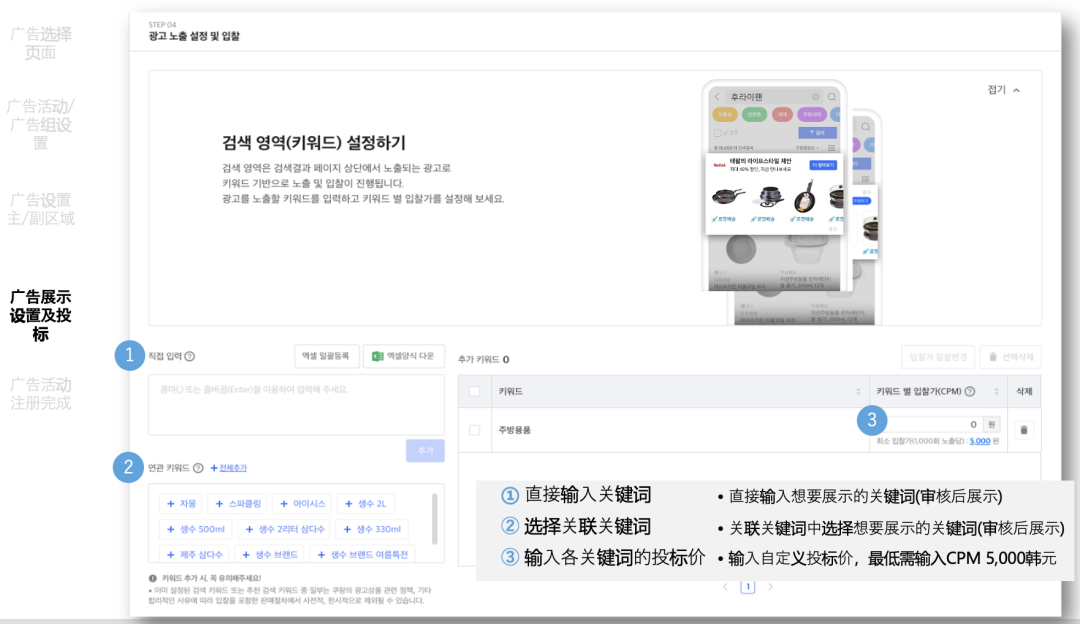Add the related keyword 아이시스
The image size is (1080, 624).
point(302,503)
